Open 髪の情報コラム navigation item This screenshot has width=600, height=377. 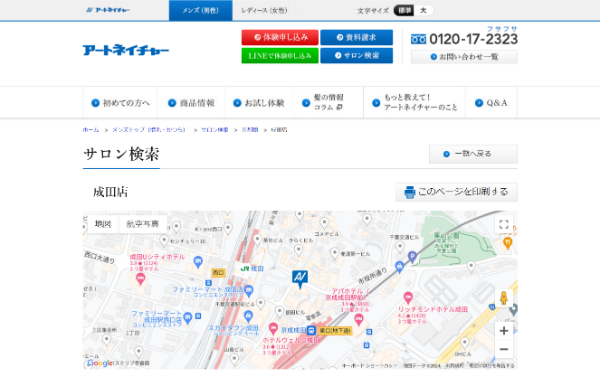pos(328,103)
